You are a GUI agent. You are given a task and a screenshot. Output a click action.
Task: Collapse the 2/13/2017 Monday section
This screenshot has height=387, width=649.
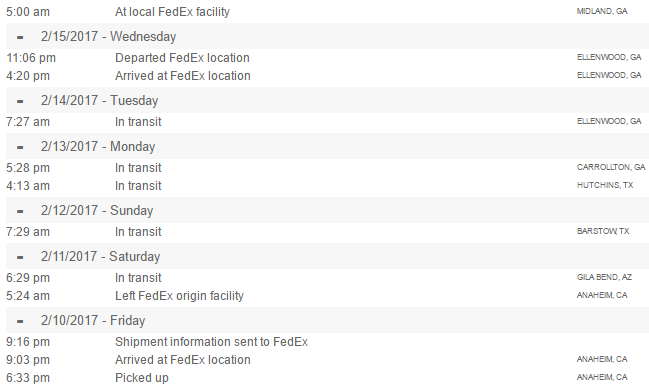[x=20, y=147]
